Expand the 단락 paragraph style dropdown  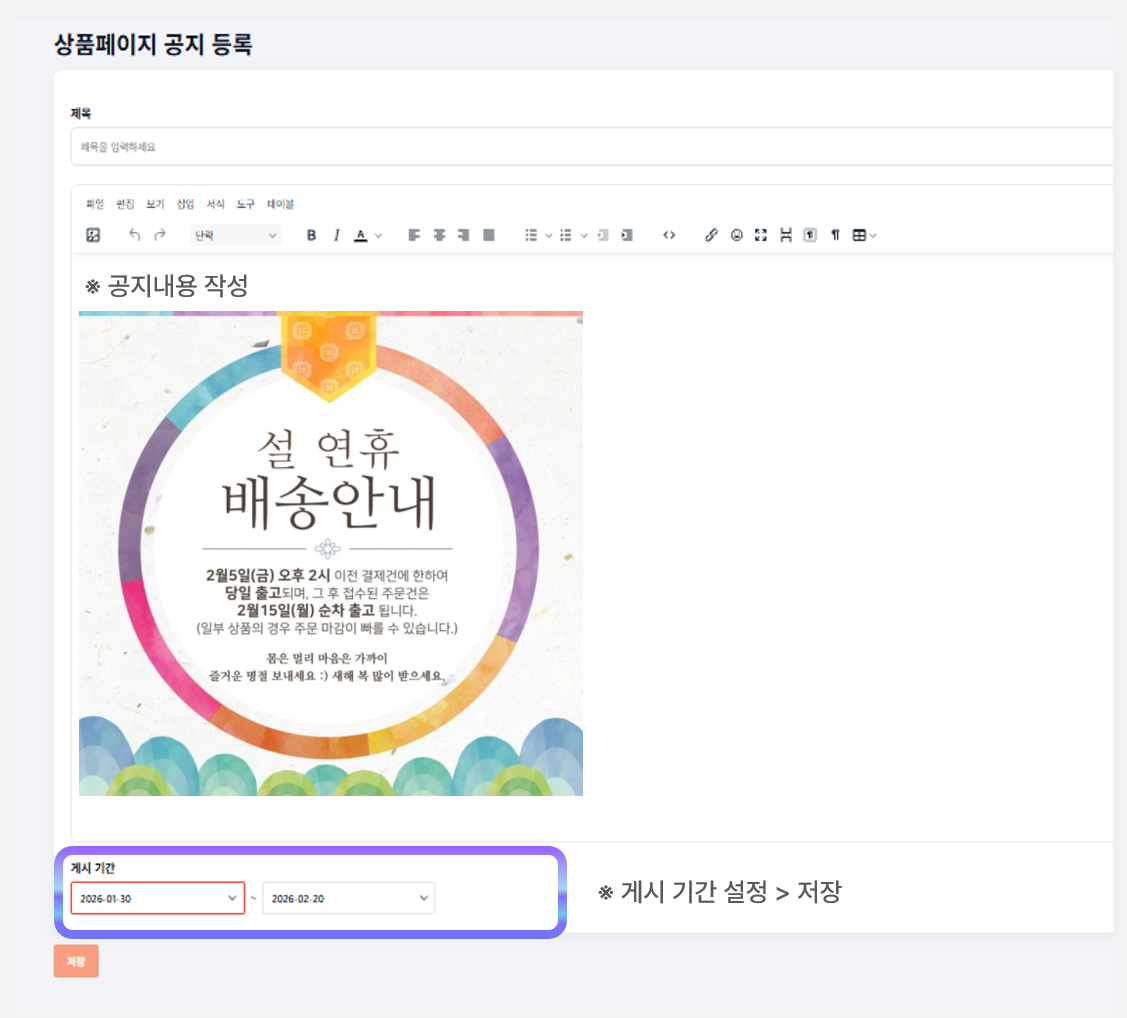click(236, 235)
